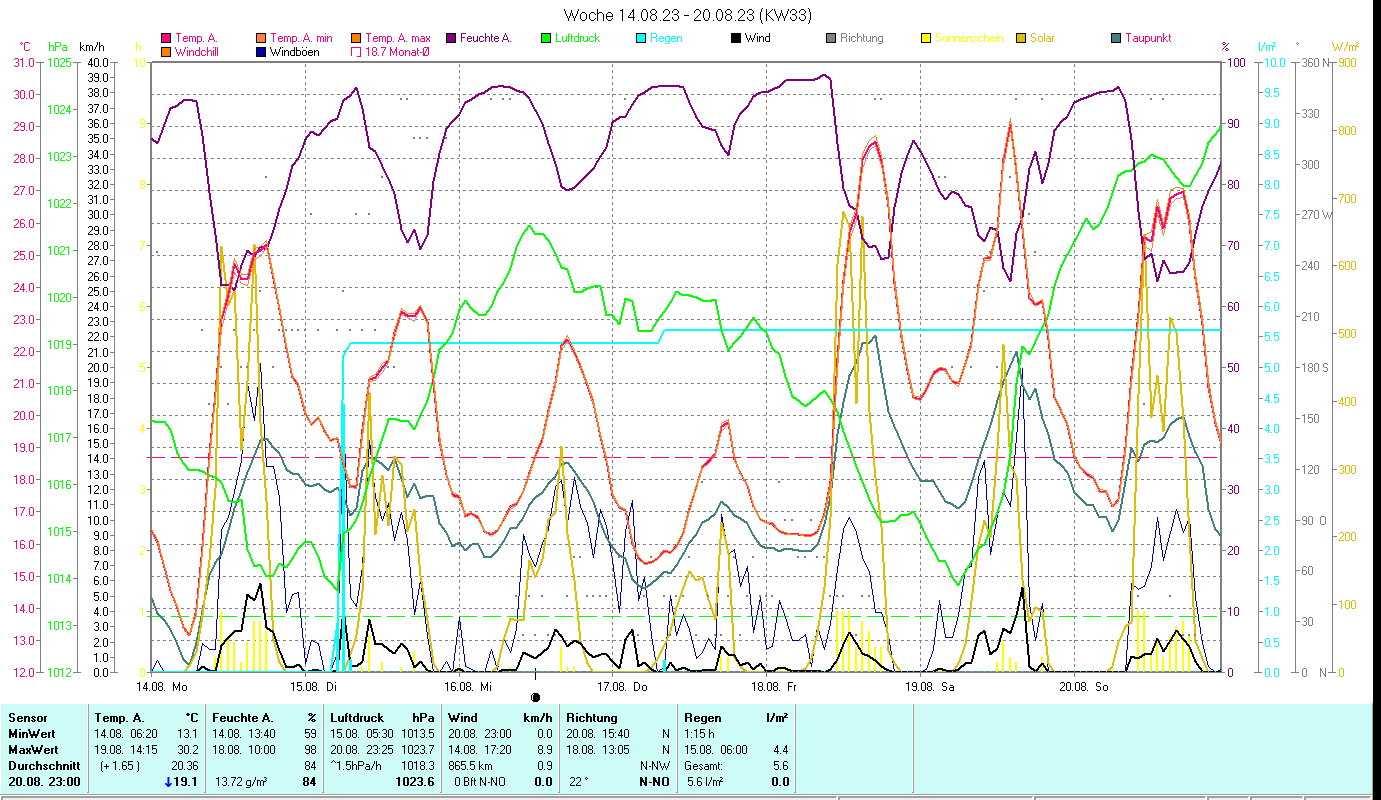Click the 0 Bft N-NO wind strength text

479,782
